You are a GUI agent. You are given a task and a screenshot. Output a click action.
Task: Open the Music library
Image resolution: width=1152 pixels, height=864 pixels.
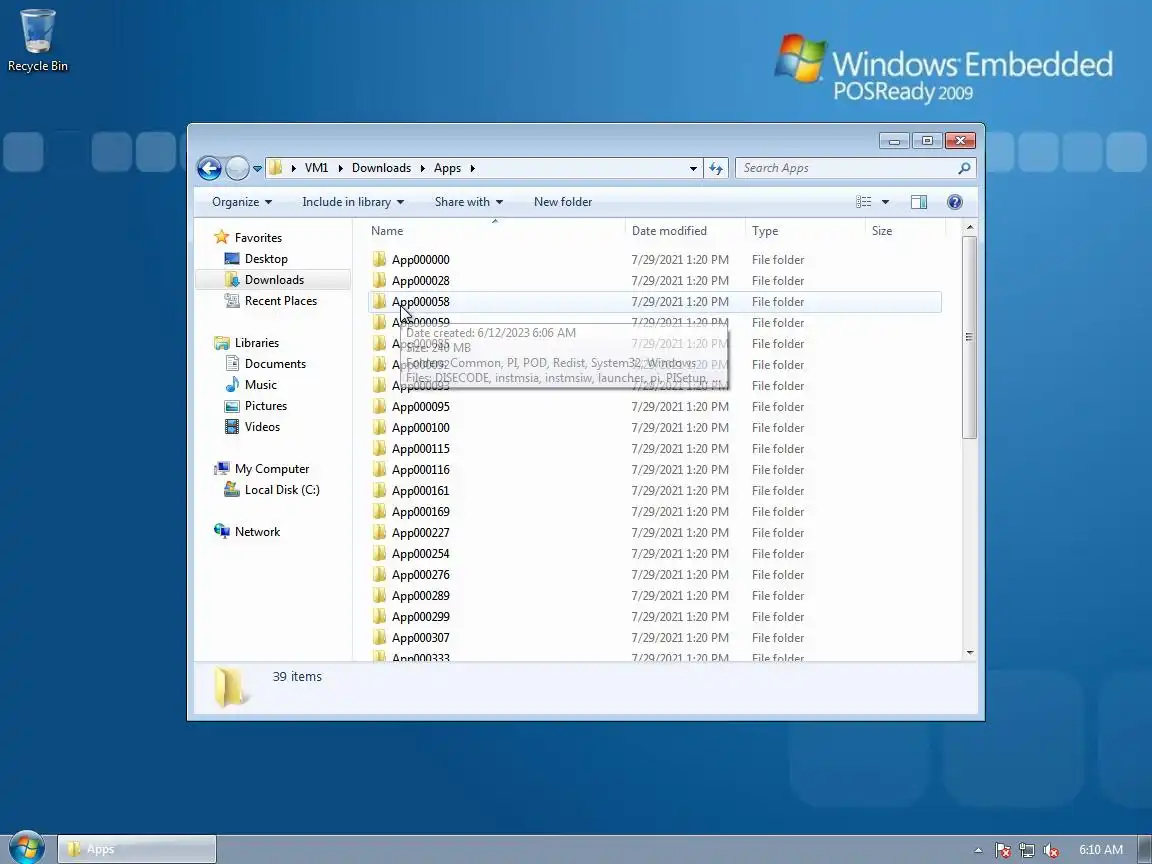pyautogui.click(x=260, y=385)
